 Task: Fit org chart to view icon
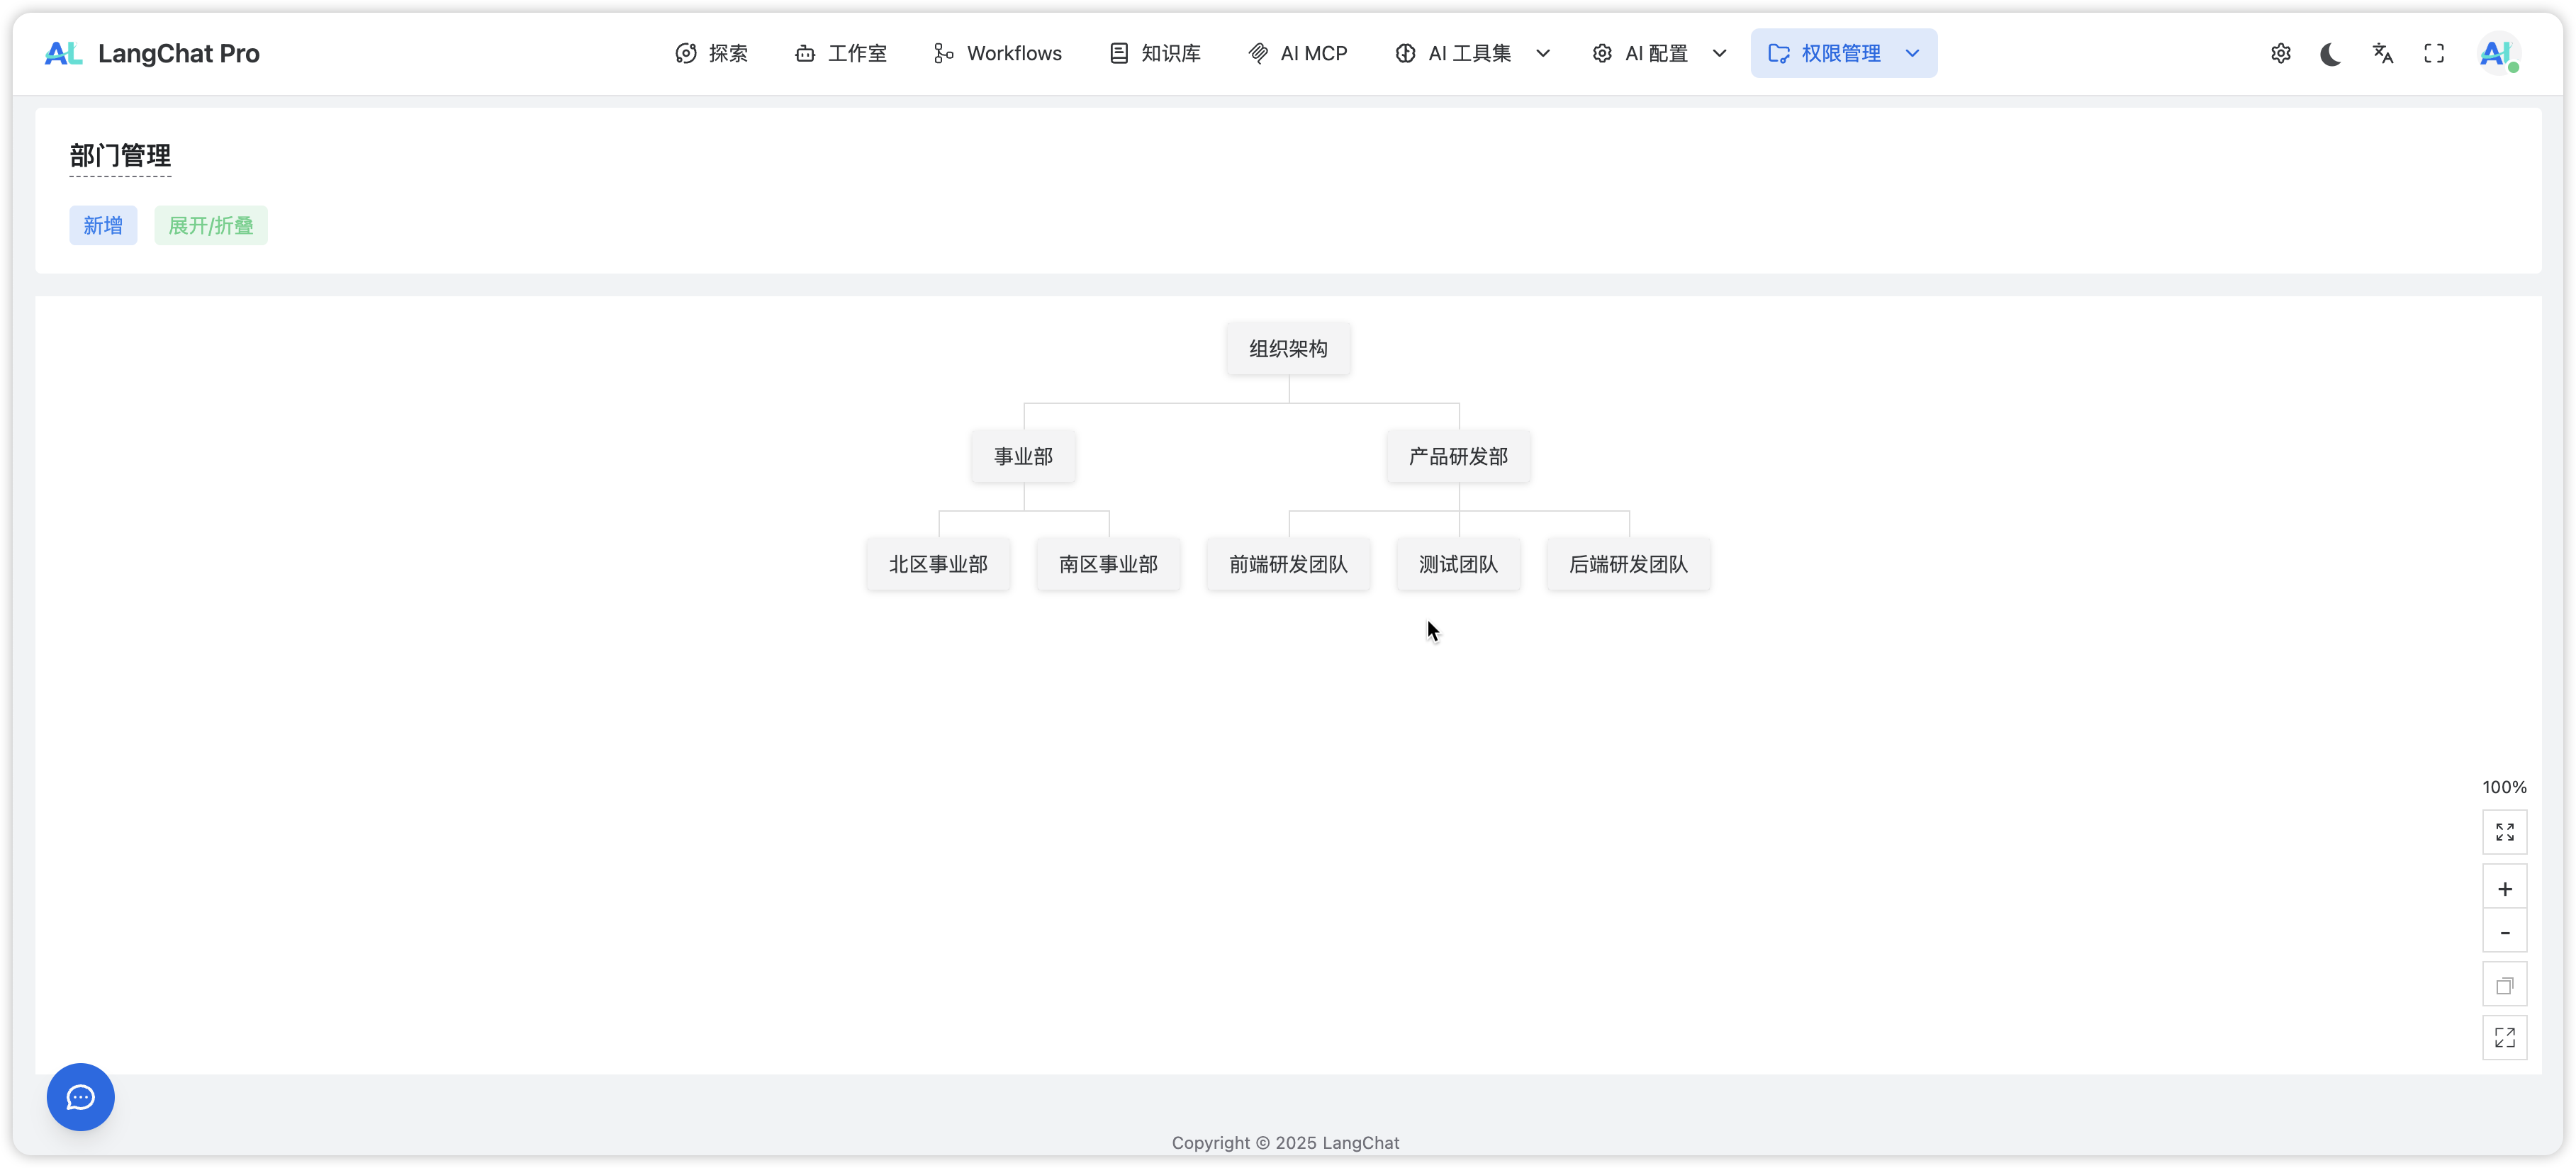pyautogui.click(x=2504, y=832)
